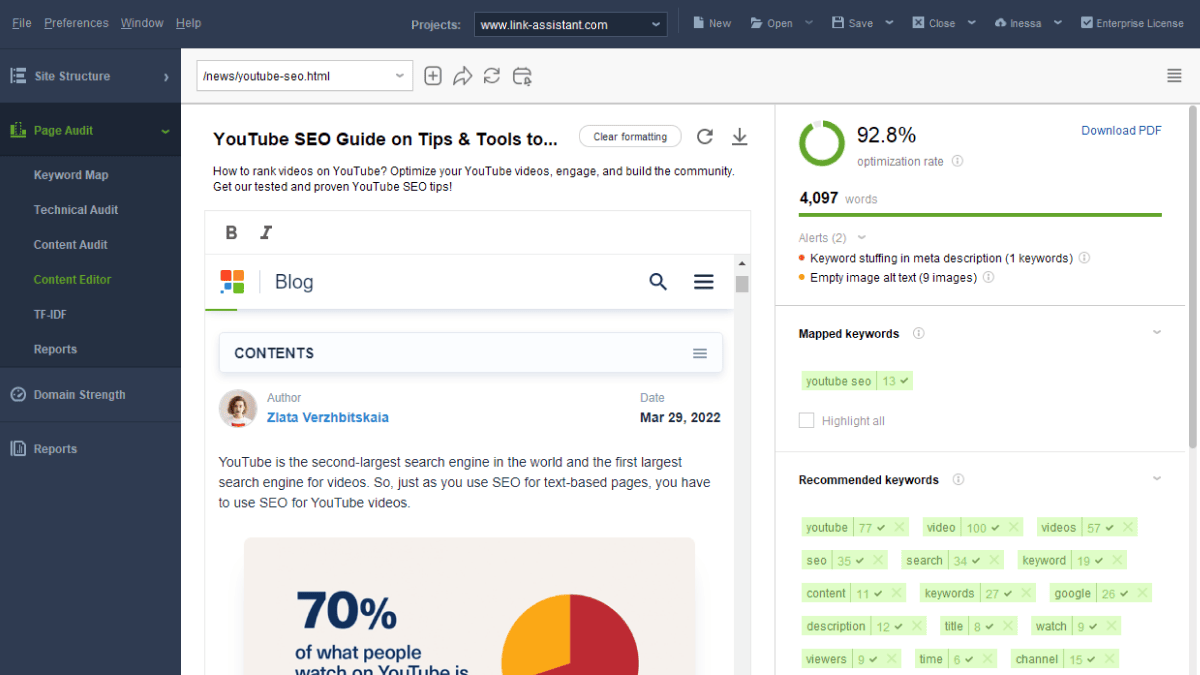Click the refresh icon beside the share arrow
This screenshot has height=675, width=1200.
(491, 76)
